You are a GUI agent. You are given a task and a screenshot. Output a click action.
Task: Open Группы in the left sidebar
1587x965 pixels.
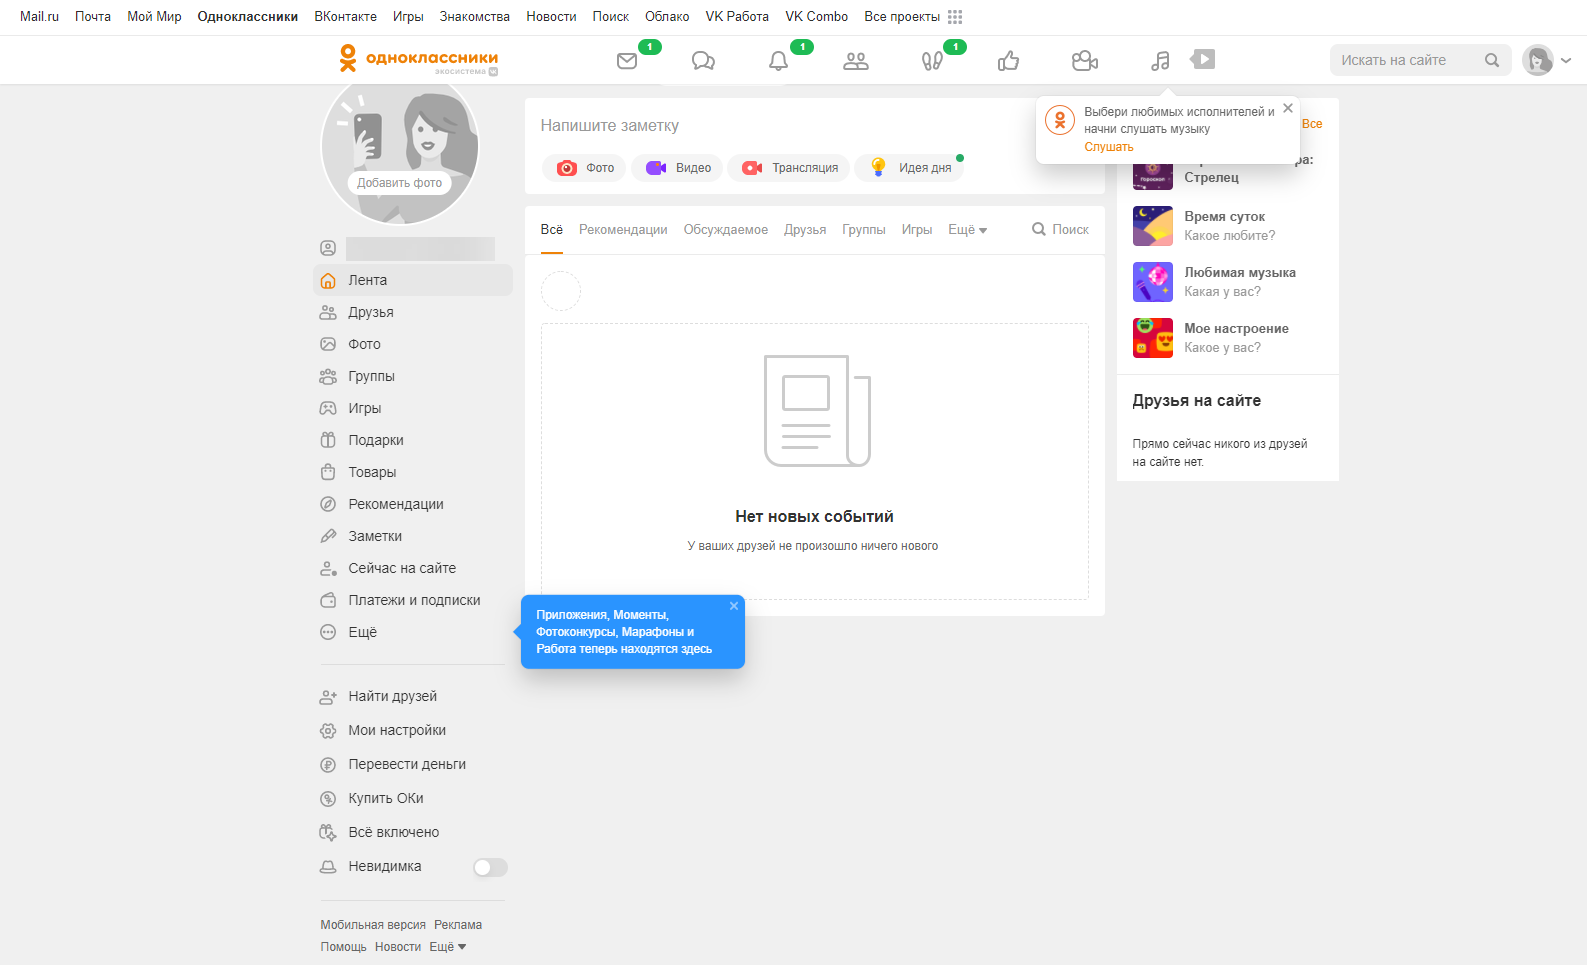(413, 376)
